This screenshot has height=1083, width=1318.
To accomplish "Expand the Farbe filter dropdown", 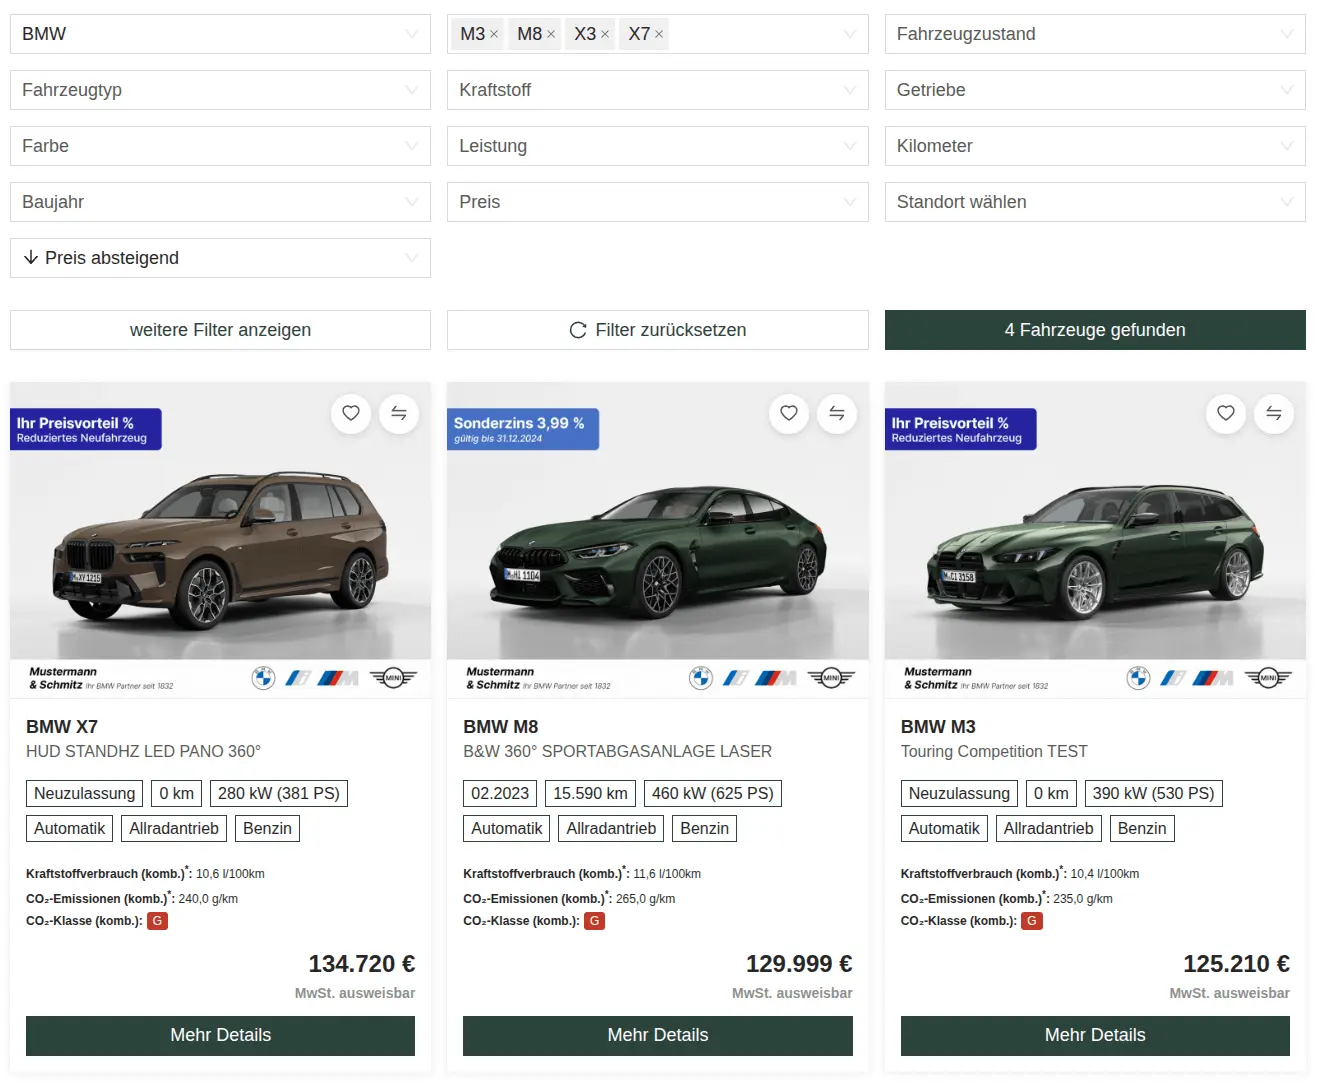I will pos(220,146).
